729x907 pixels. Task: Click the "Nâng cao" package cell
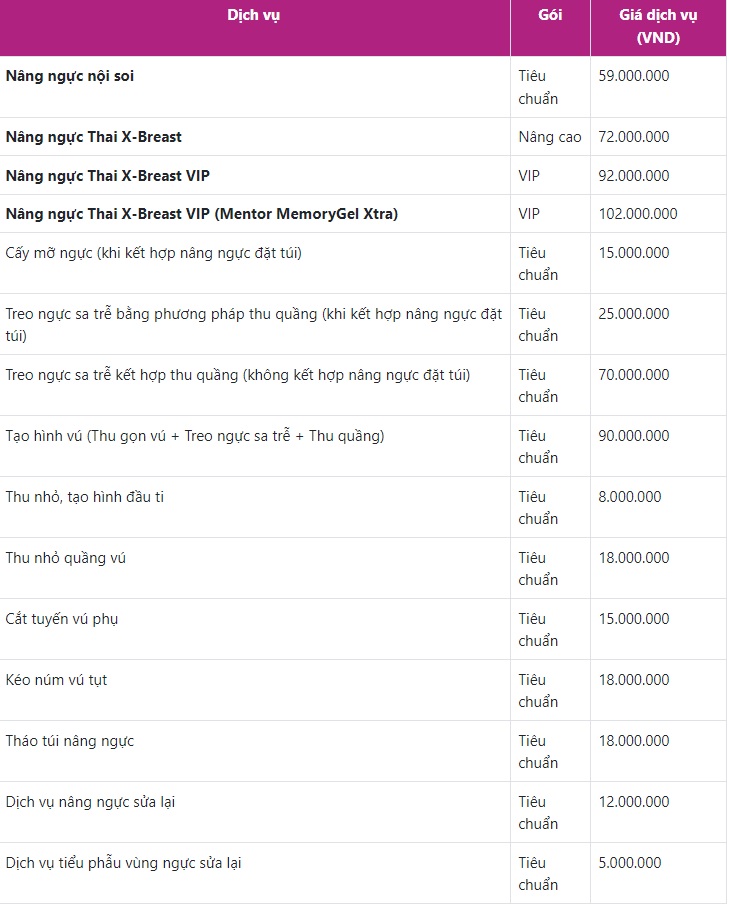tap(550, 137)
